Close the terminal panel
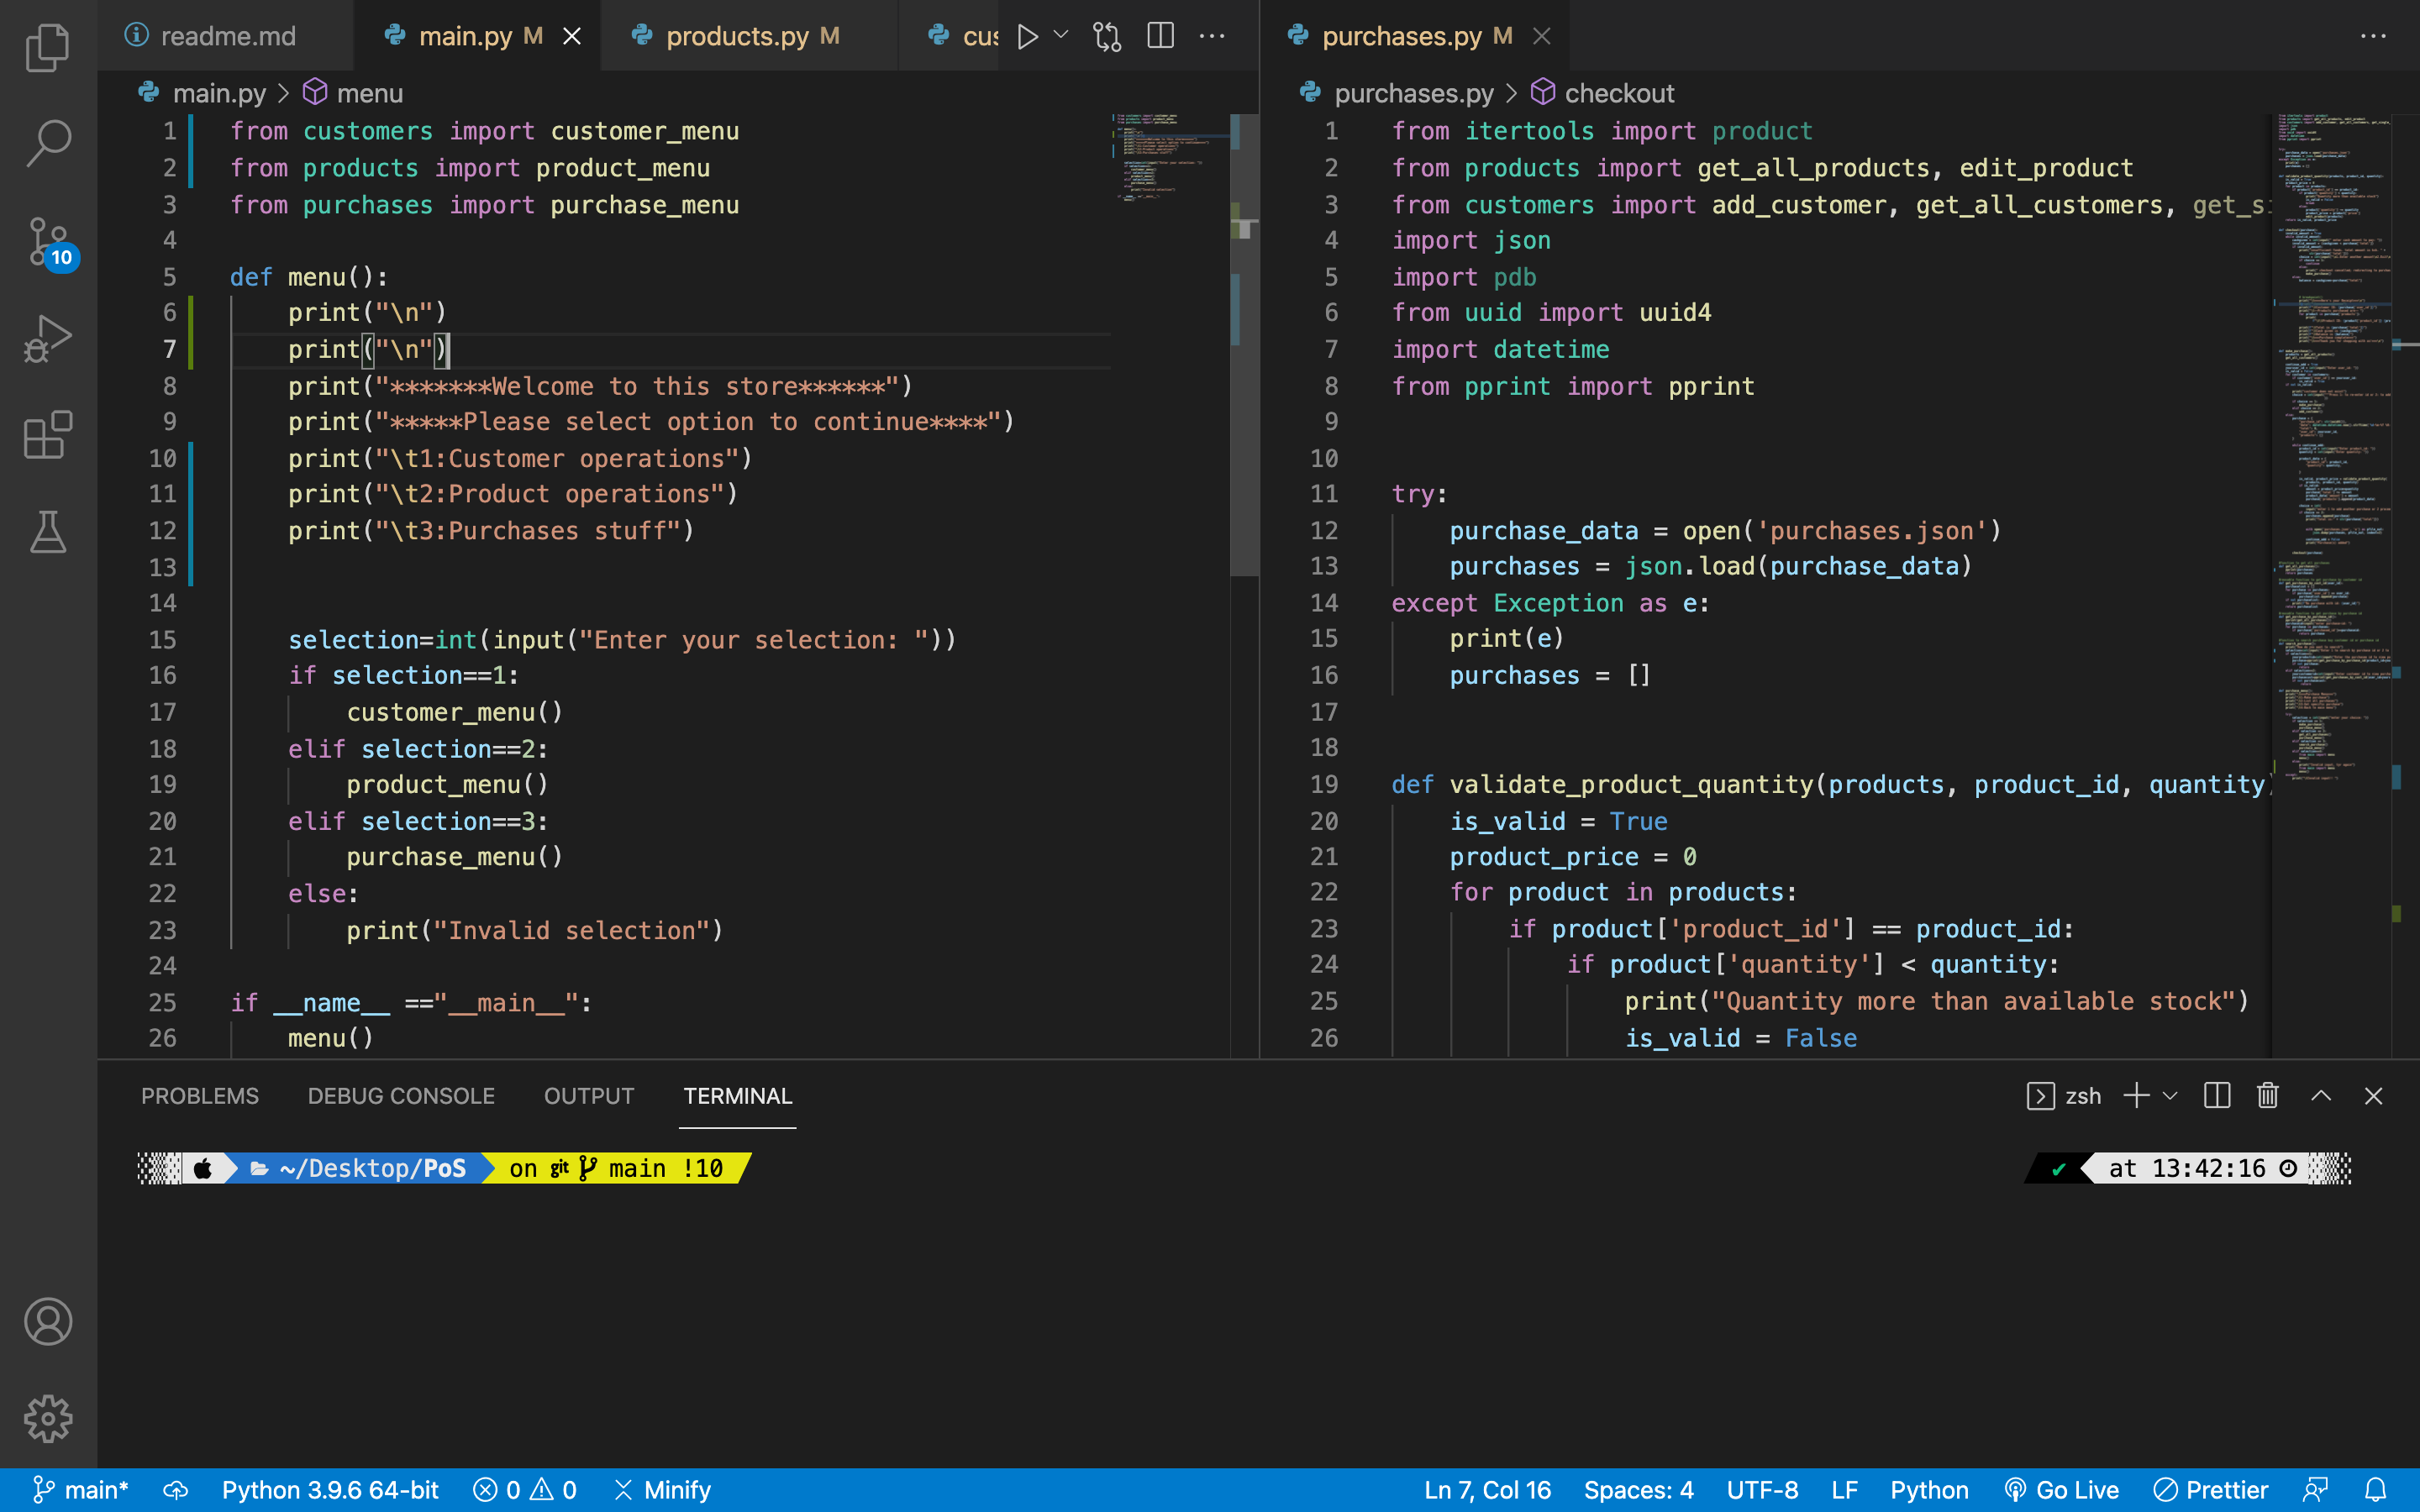The height and width of the screenshot is (1512, 2420). click(x=2373, y=1096)
